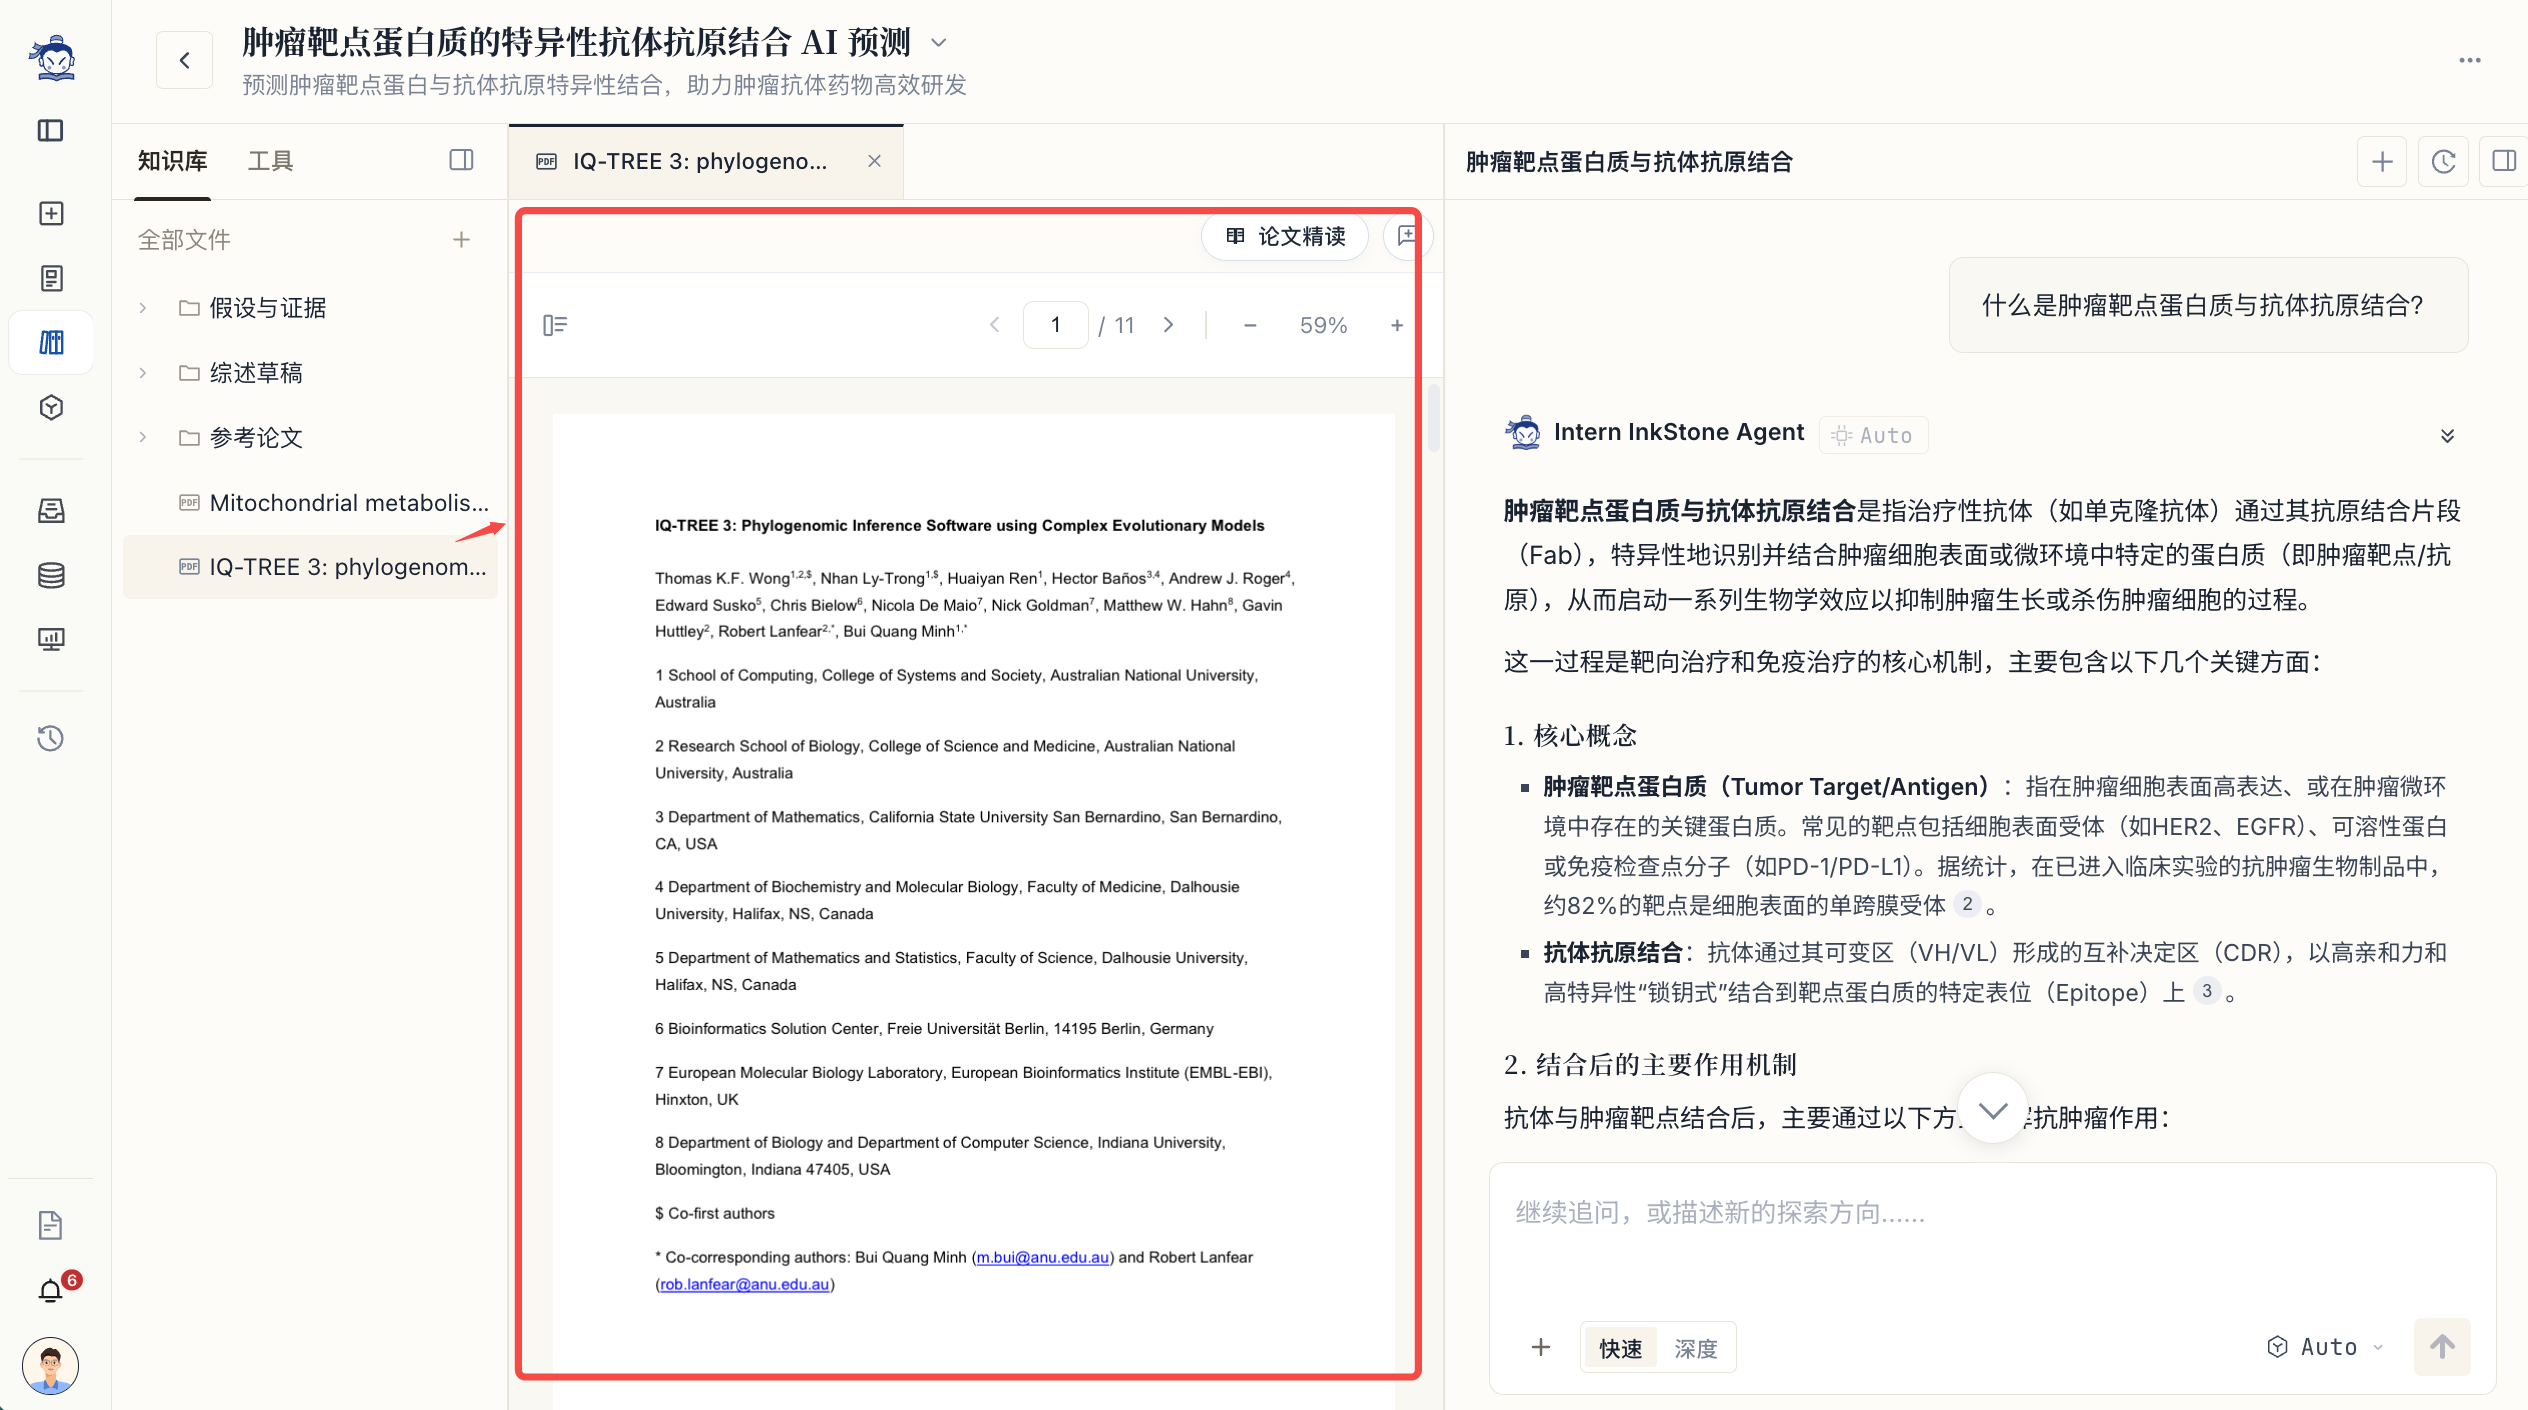Click the PDF page number field
2528x1410 pixels.
click(1055, 325)
